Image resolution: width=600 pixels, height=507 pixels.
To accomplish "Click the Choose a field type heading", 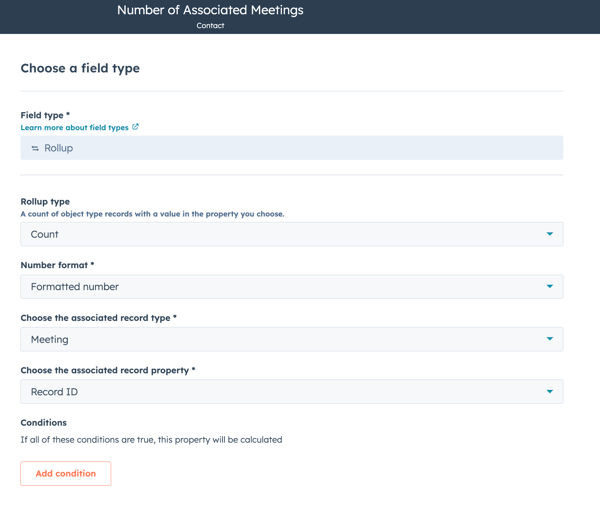I will pos(80,68).
